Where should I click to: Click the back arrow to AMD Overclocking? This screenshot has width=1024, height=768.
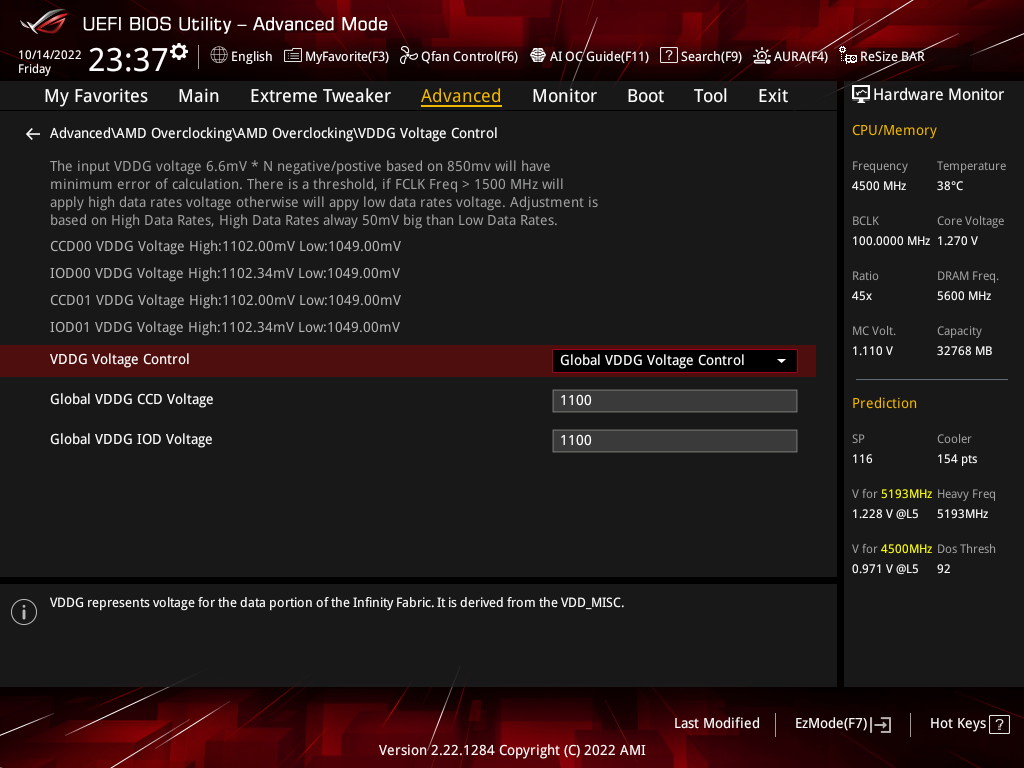pos(33,134)
